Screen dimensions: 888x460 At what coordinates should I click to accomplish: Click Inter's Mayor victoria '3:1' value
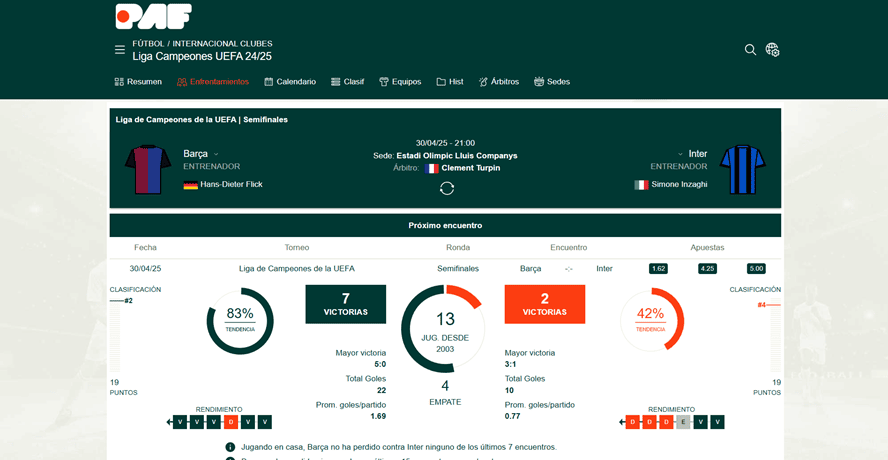511,364
